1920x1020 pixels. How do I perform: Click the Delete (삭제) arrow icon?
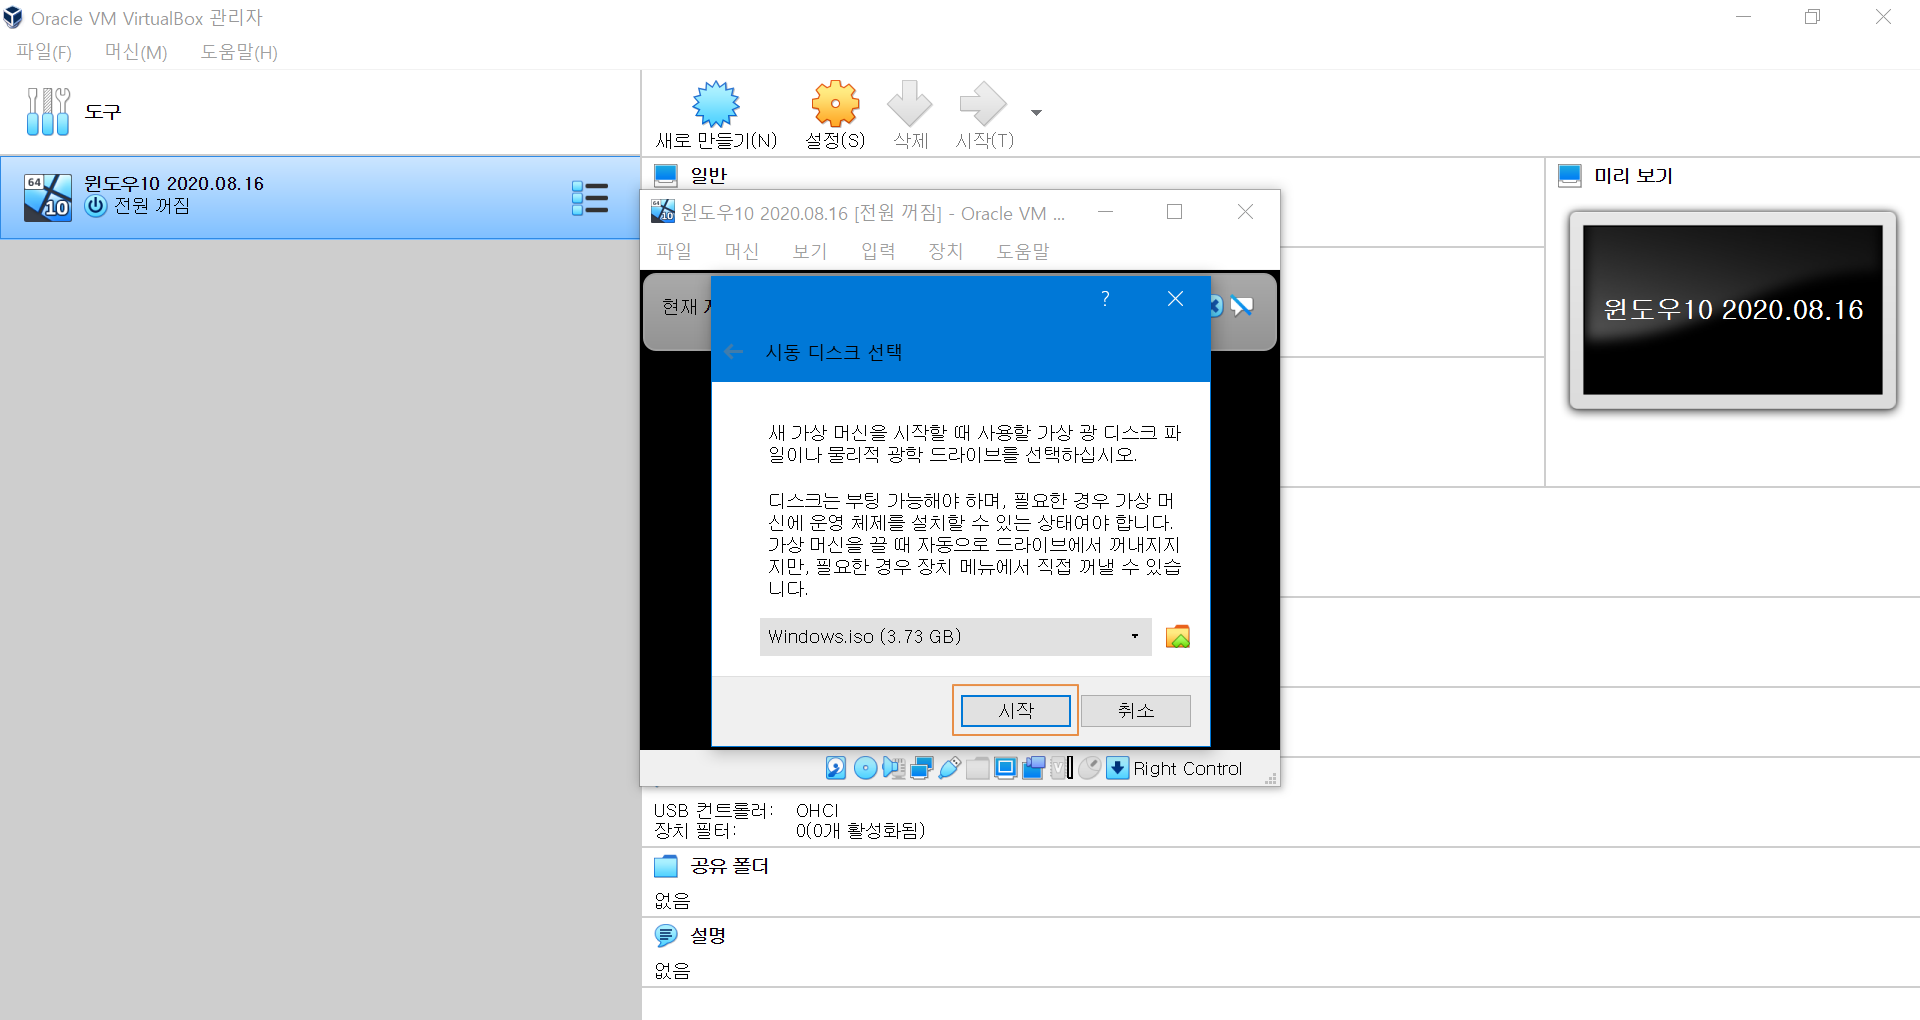pyautogui.click(x=910, y=104)
